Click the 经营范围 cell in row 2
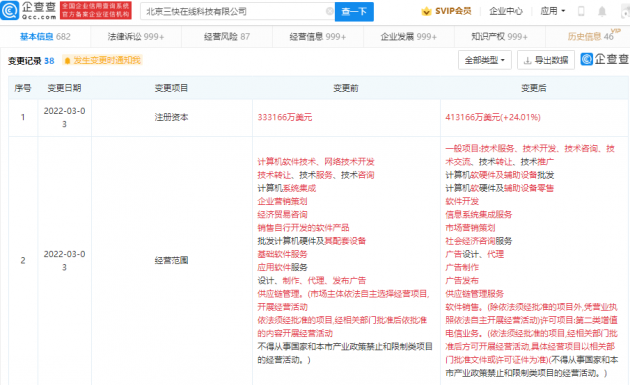 [172, 260]
